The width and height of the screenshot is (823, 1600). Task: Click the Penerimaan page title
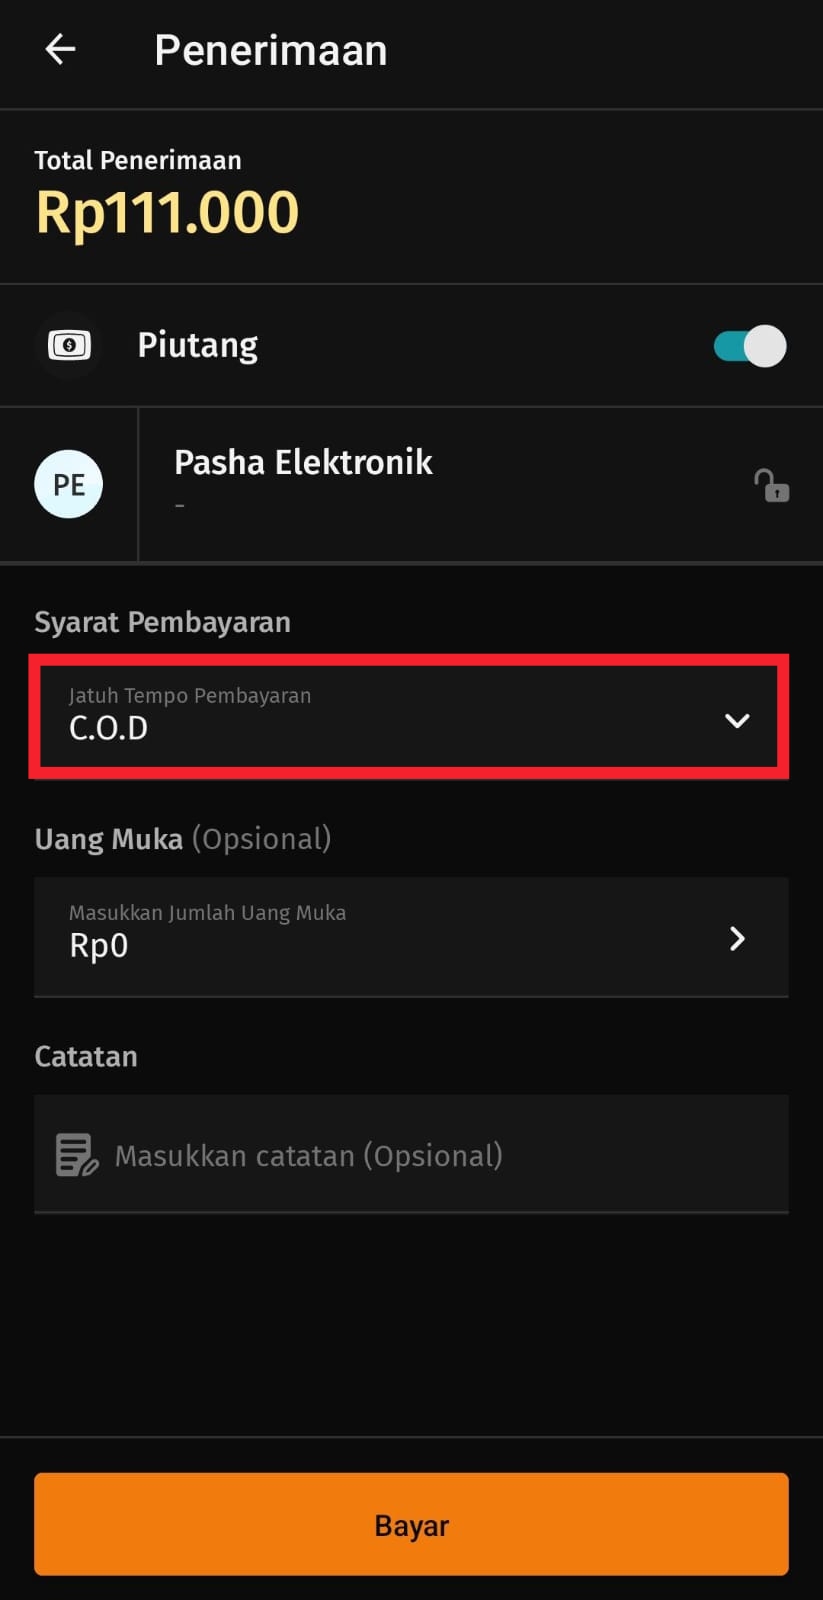click(270, 50)
